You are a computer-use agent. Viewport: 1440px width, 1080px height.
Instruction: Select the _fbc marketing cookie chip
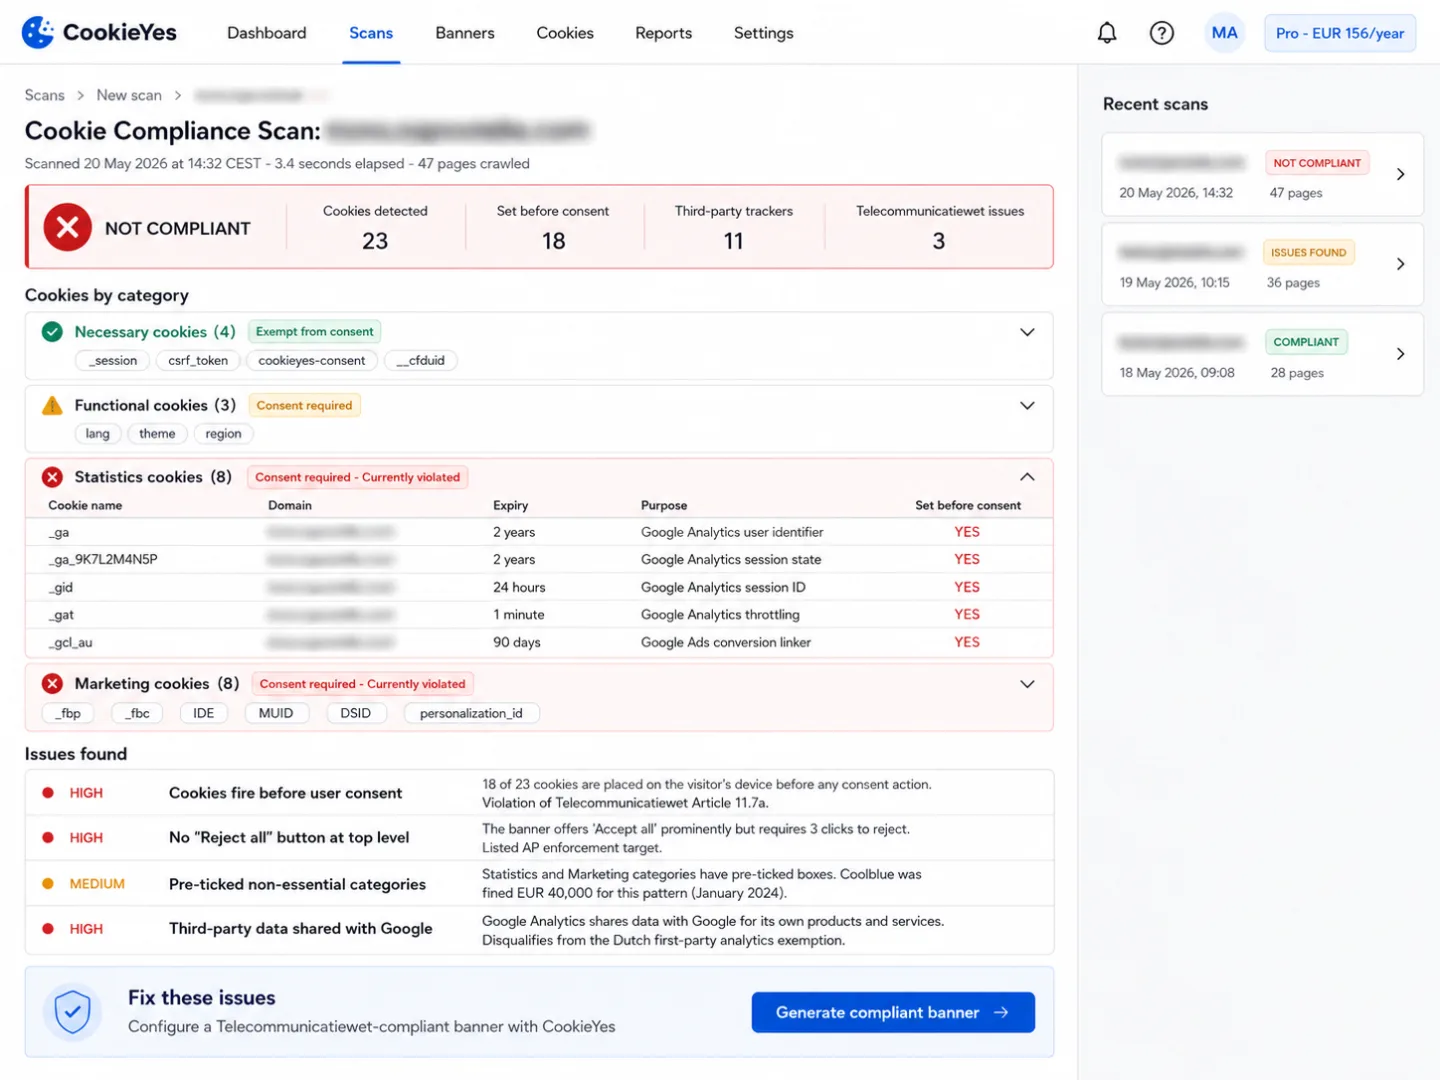(x=137, y=713)
